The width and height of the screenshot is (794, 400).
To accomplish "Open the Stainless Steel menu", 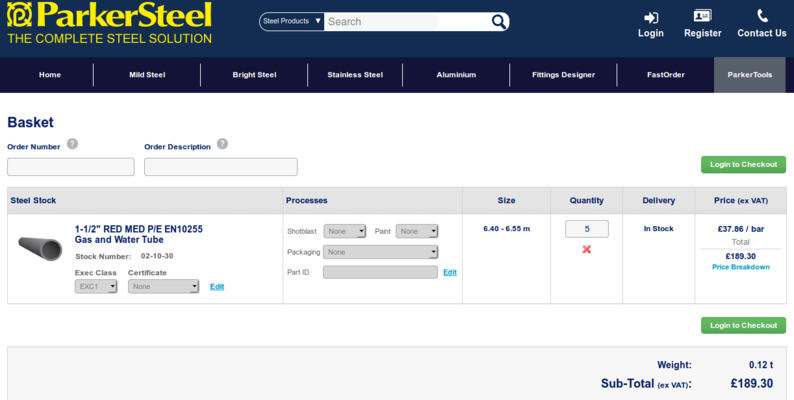I will click(355, 74).
